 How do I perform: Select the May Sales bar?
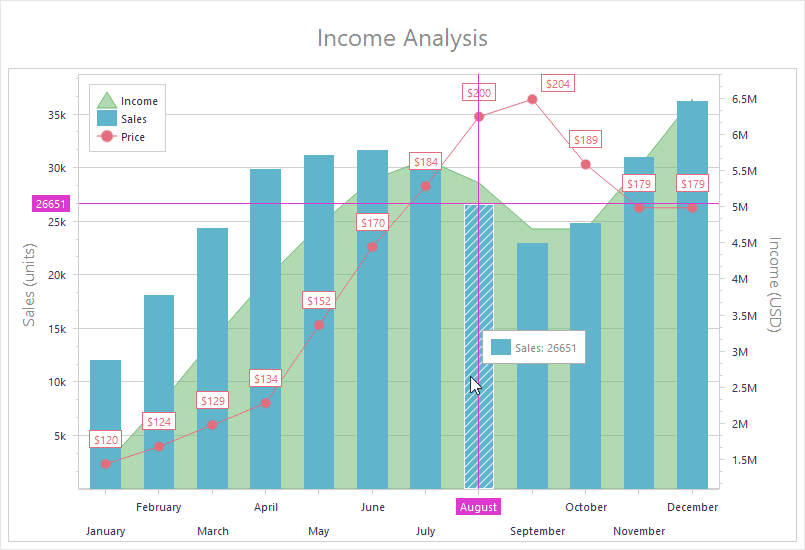(x=319, y=322)
